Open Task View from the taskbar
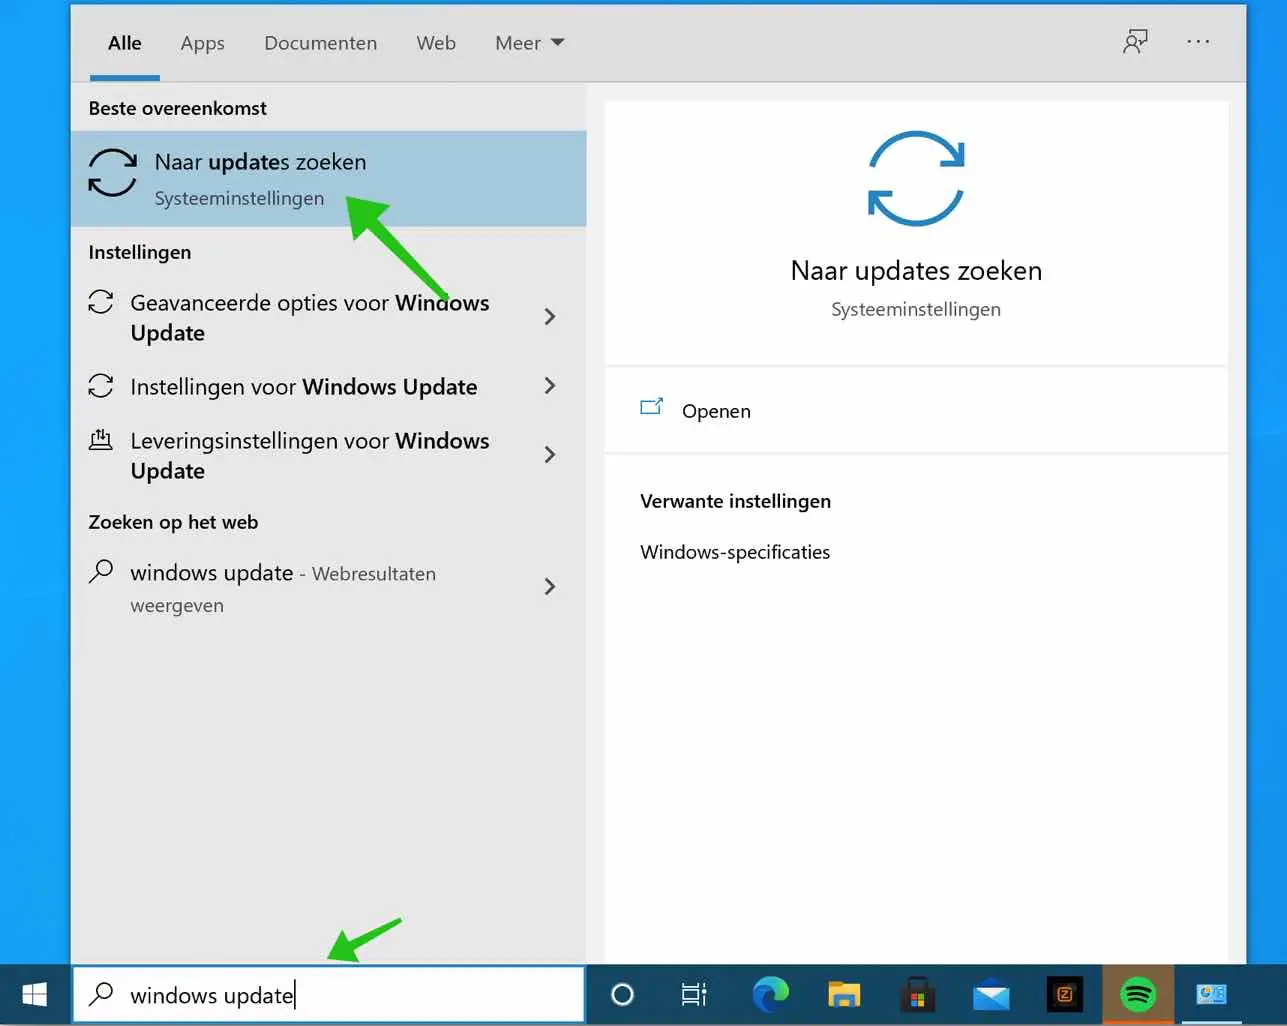 tap(694, 995)
